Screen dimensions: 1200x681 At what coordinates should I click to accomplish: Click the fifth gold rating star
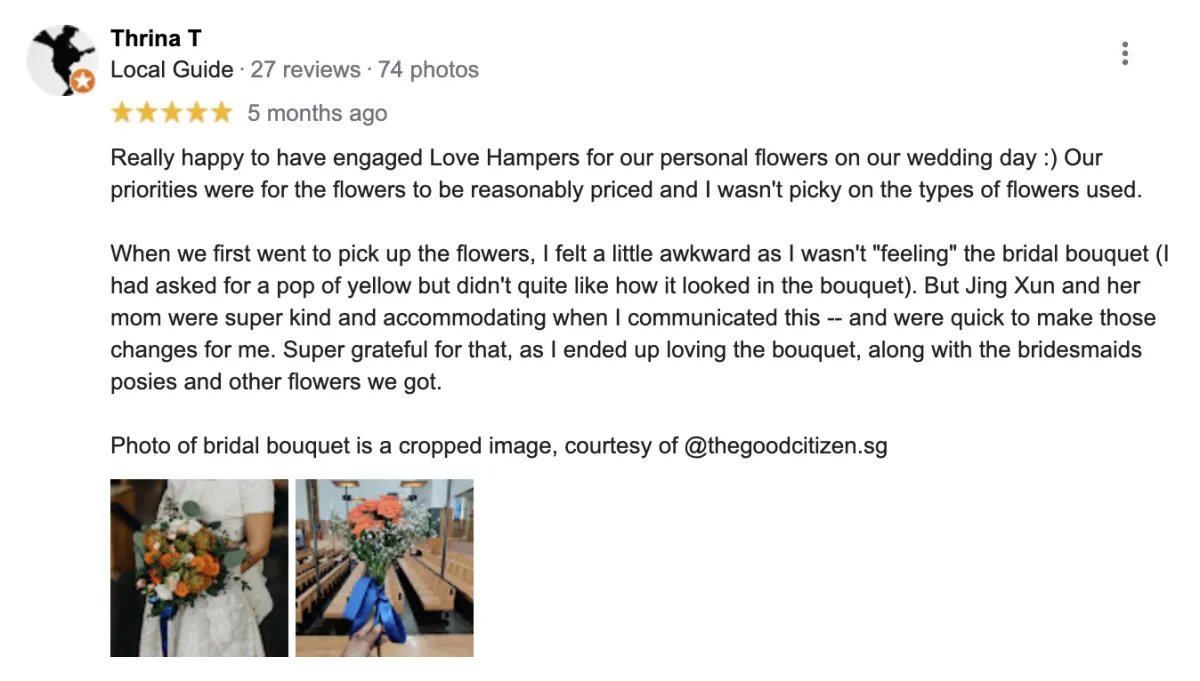[x=221, y=113]
